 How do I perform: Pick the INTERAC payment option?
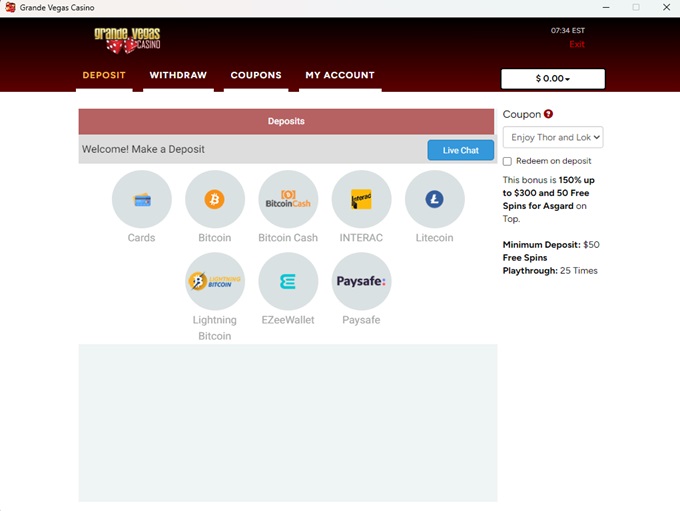click(361, 200)
